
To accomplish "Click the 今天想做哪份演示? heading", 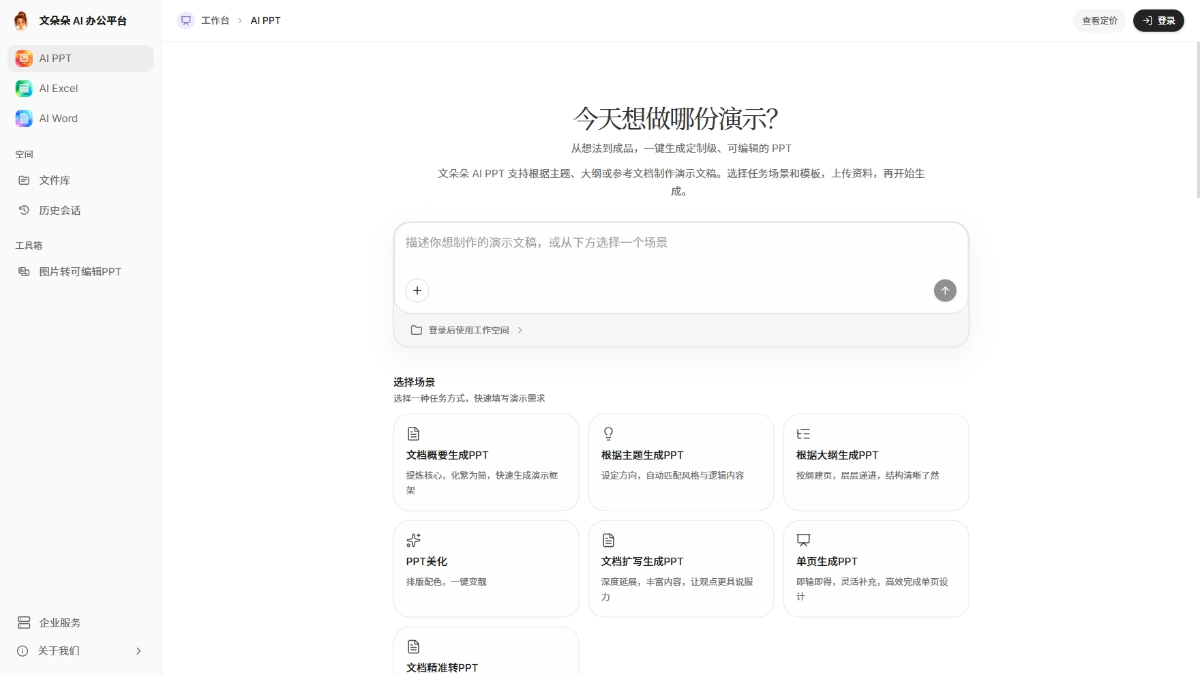I will point(676,119).
